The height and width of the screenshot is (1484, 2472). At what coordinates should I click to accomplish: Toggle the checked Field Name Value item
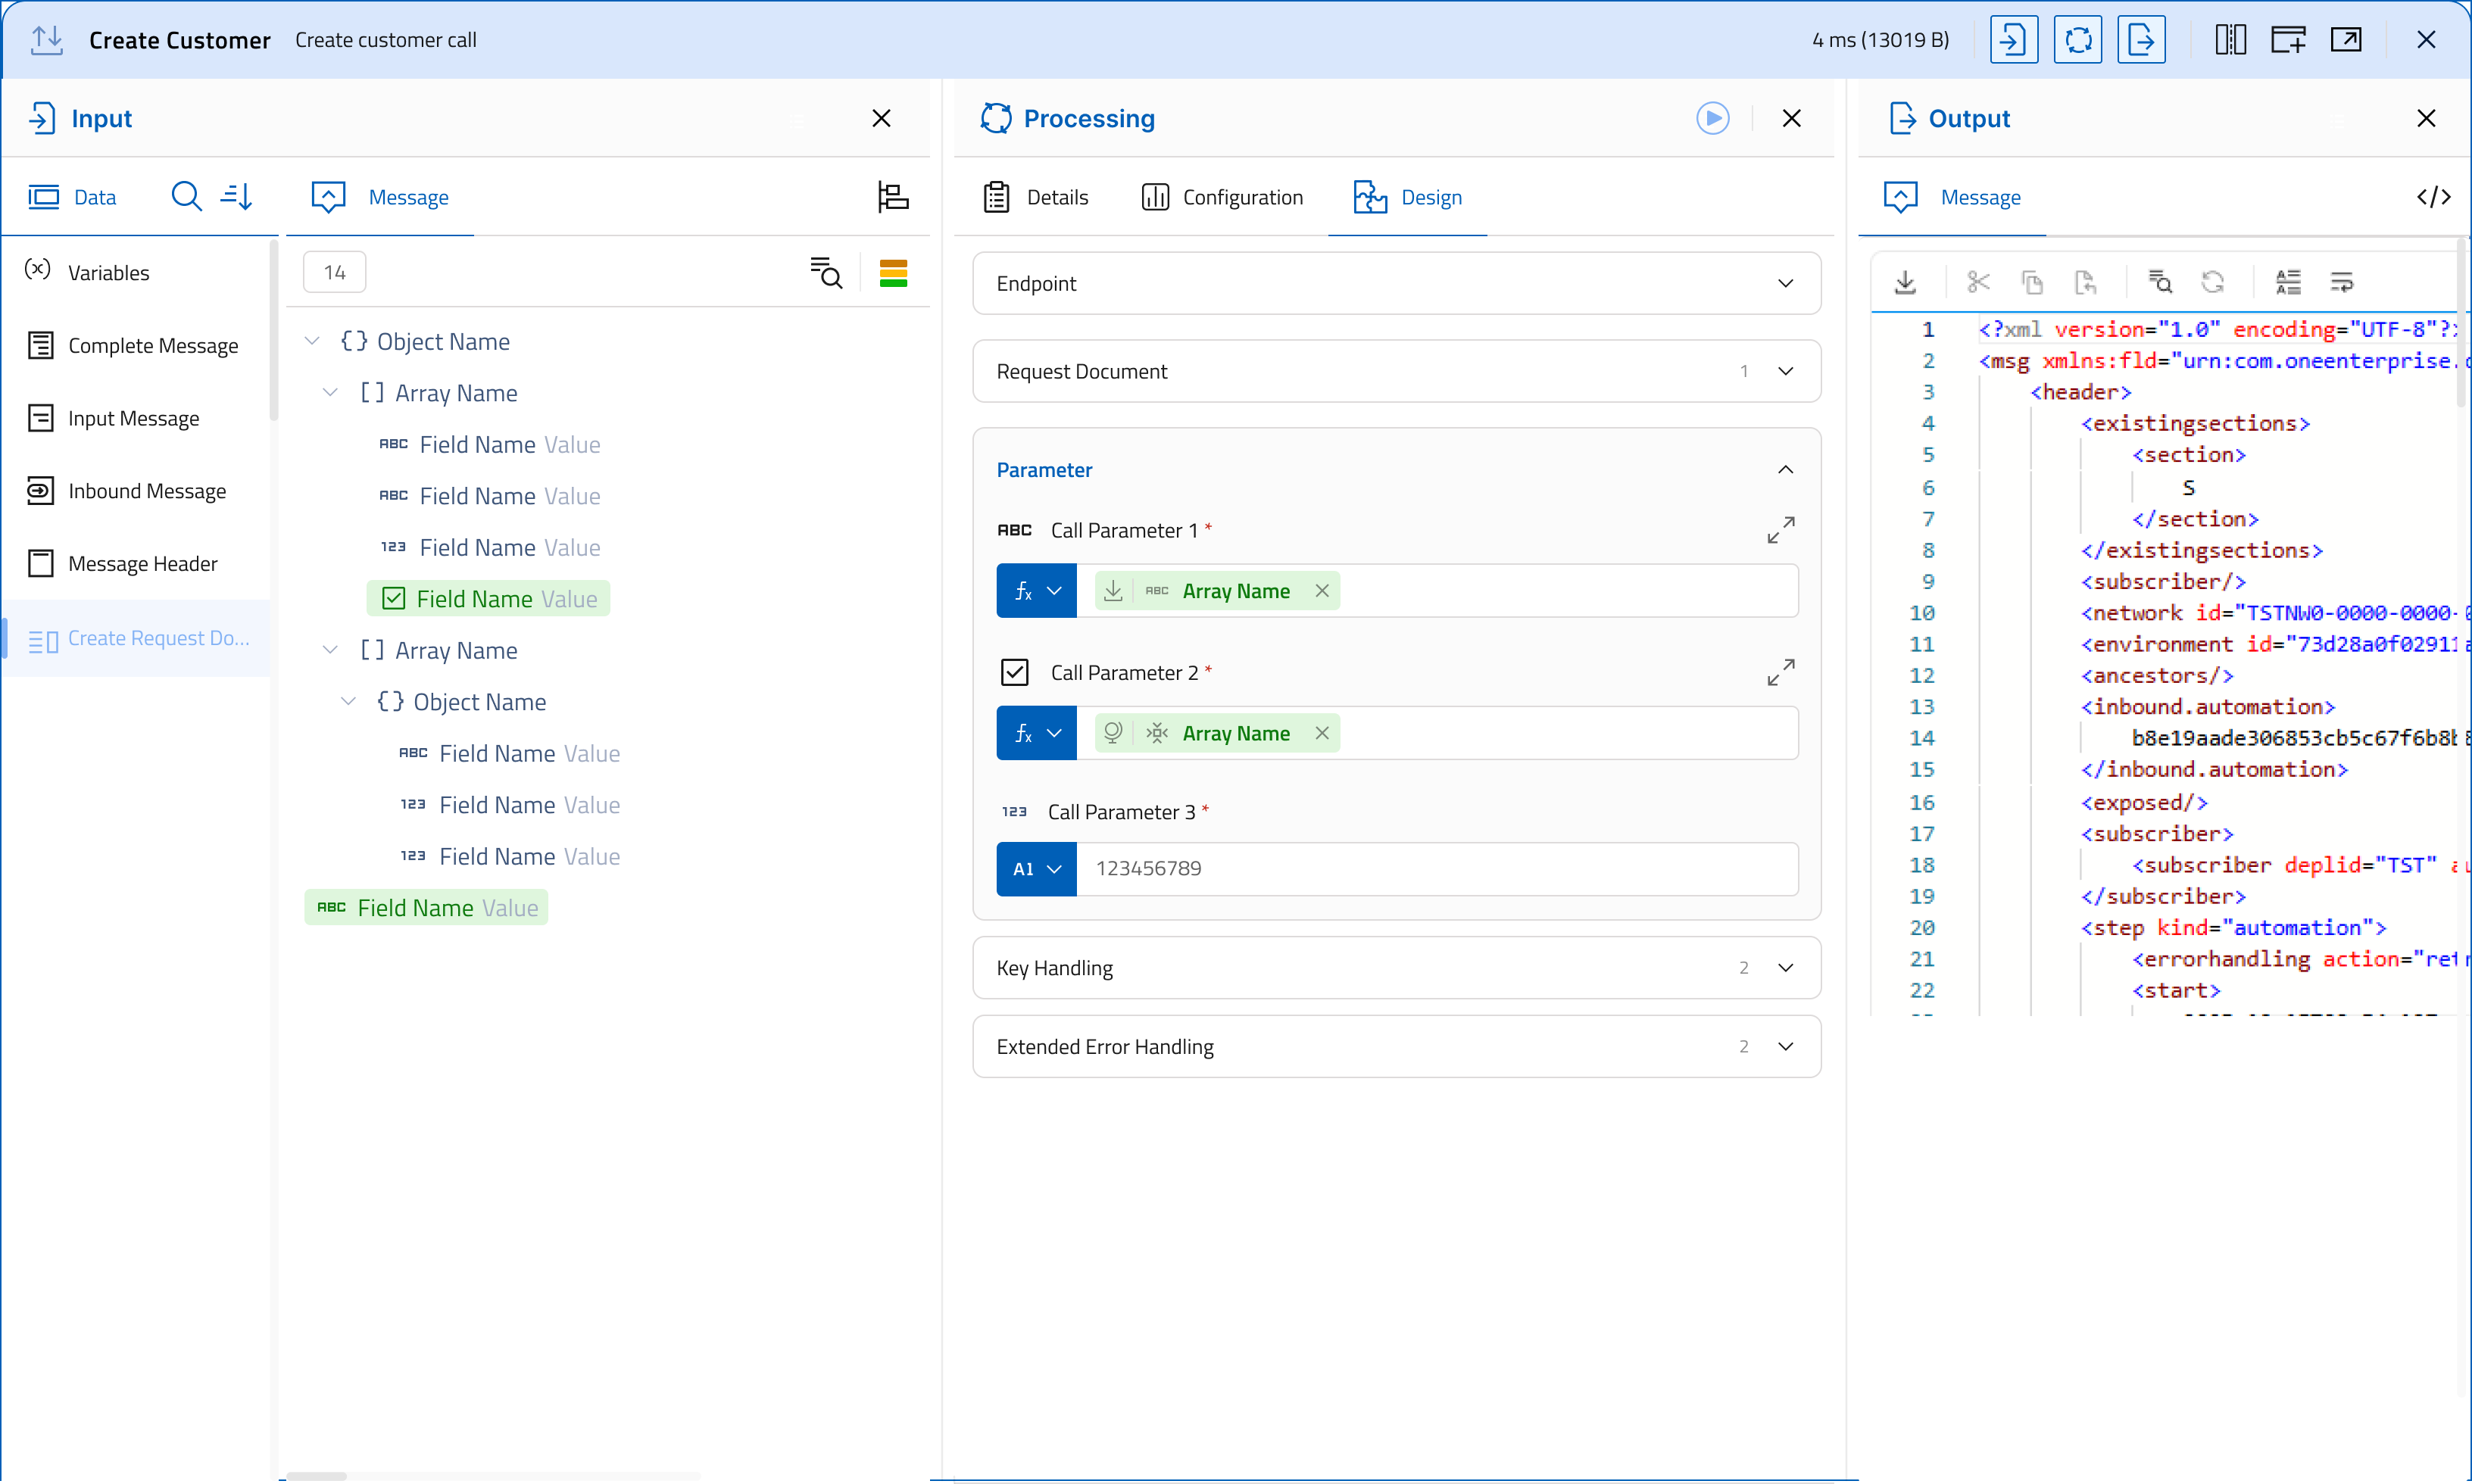tap(394, 599)
